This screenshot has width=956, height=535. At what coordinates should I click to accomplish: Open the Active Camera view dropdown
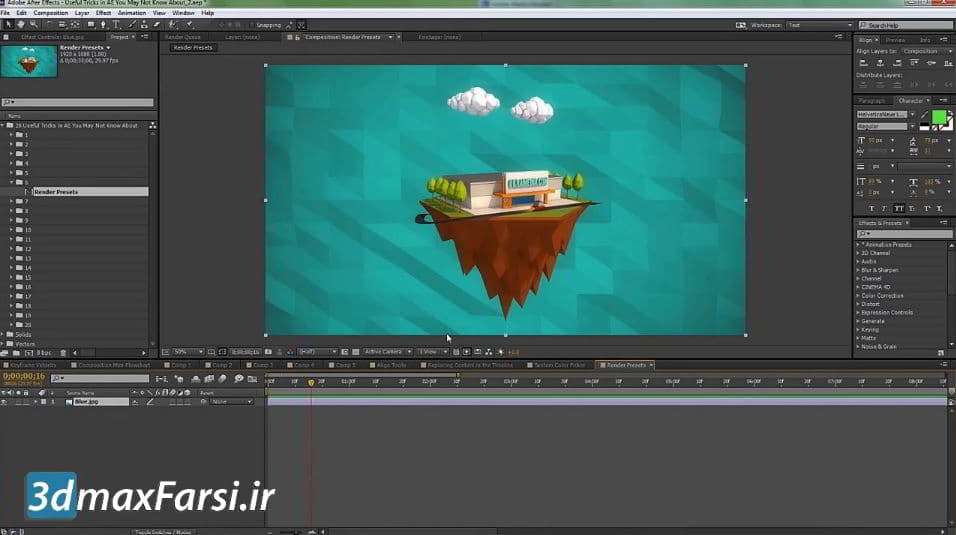386,352
